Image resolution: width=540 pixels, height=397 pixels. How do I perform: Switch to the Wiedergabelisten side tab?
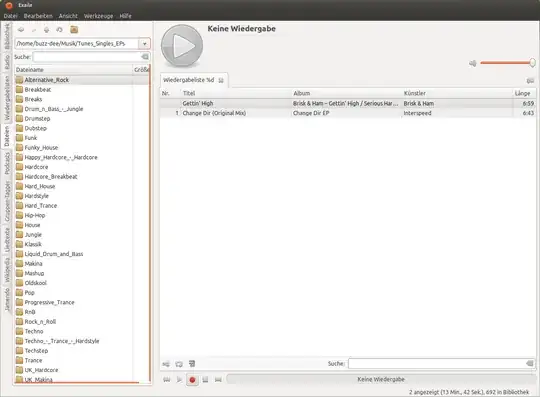(7, 98)
